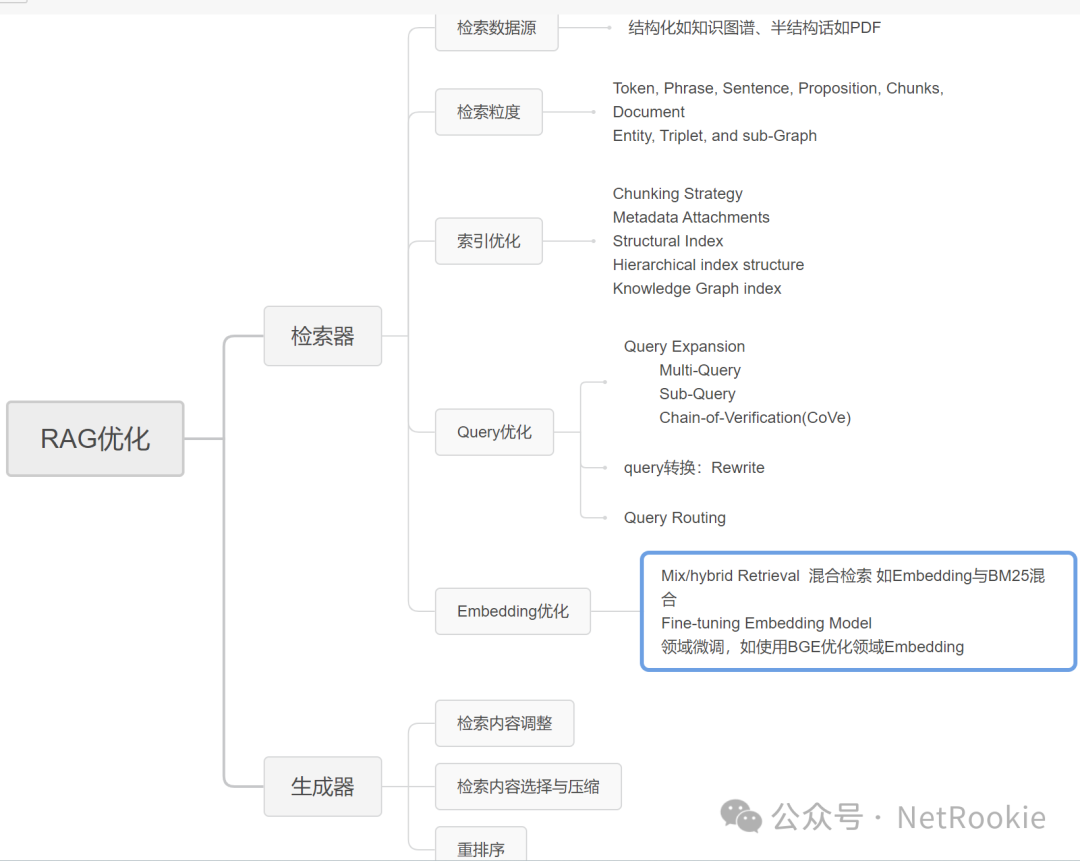Select the RAG优化 root node
Image resolution: width=1080 pixels, height=861 pixels.
pos(95,438)
